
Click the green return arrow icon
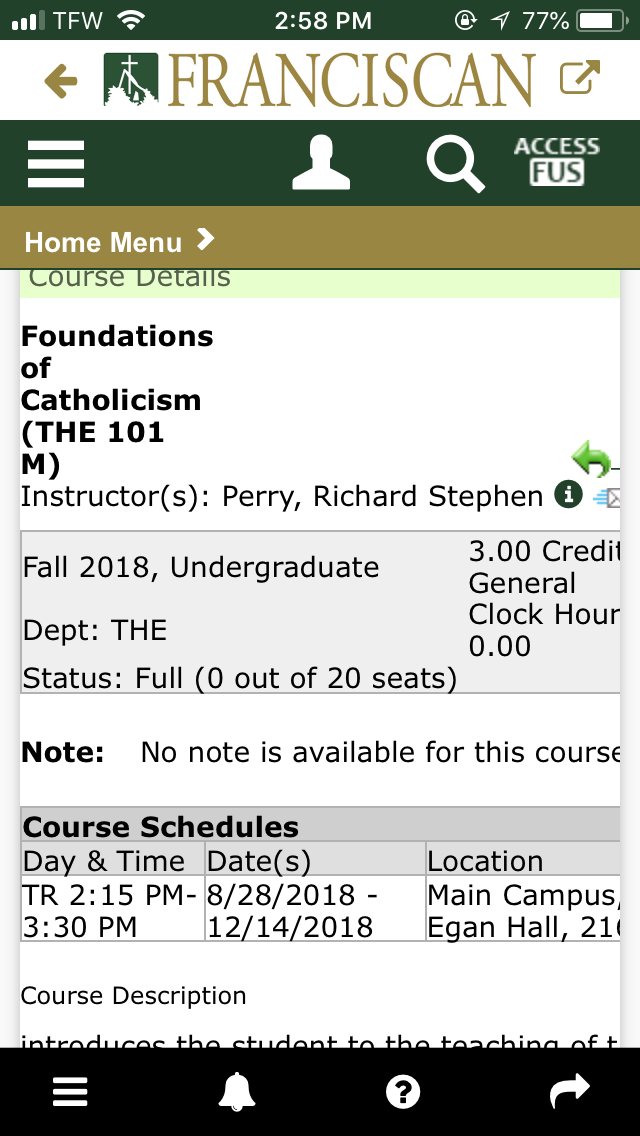(592, 459)
